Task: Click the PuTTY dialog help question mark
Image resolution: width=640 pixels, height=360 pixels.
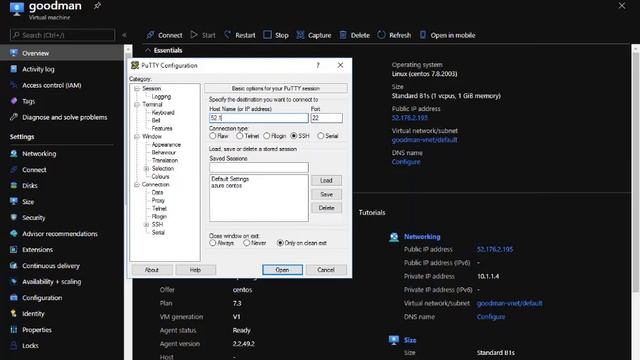Action: pos(318,65)
